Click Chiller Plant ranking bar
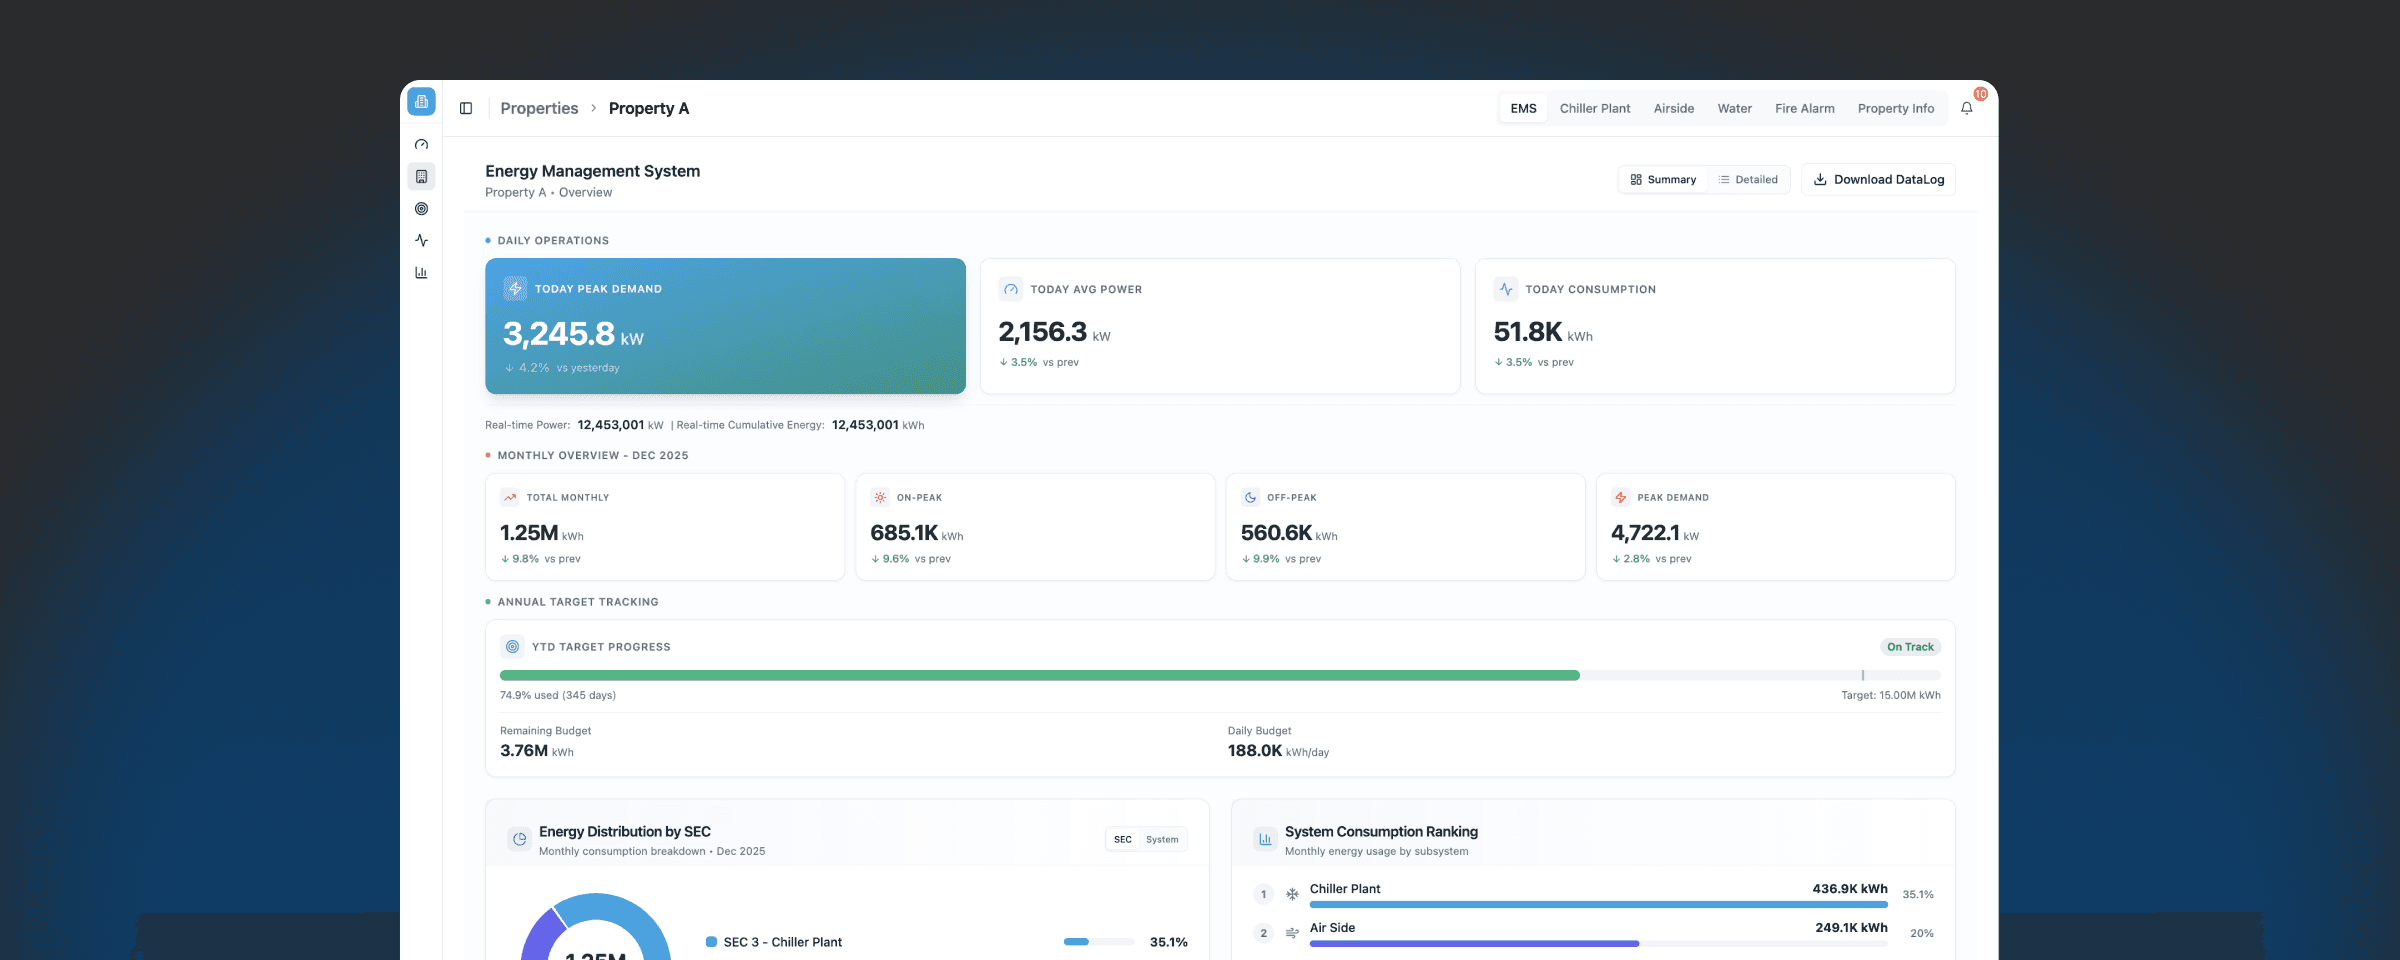The image size is (2400, 960). pos(1599,905)
